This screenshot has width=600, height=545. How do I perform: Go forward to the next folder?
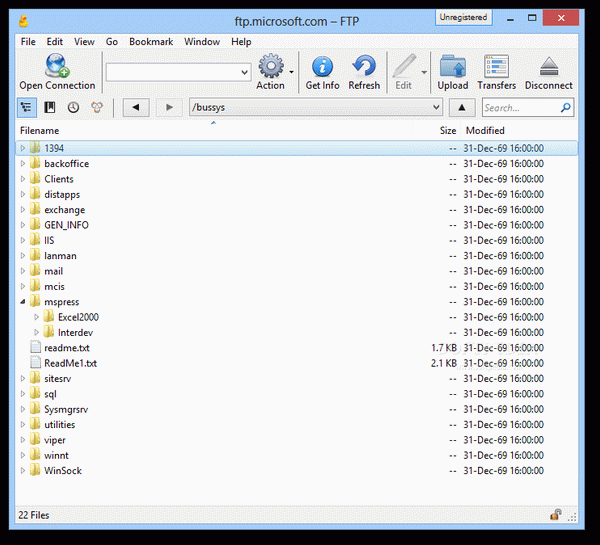tap(169, 108)
